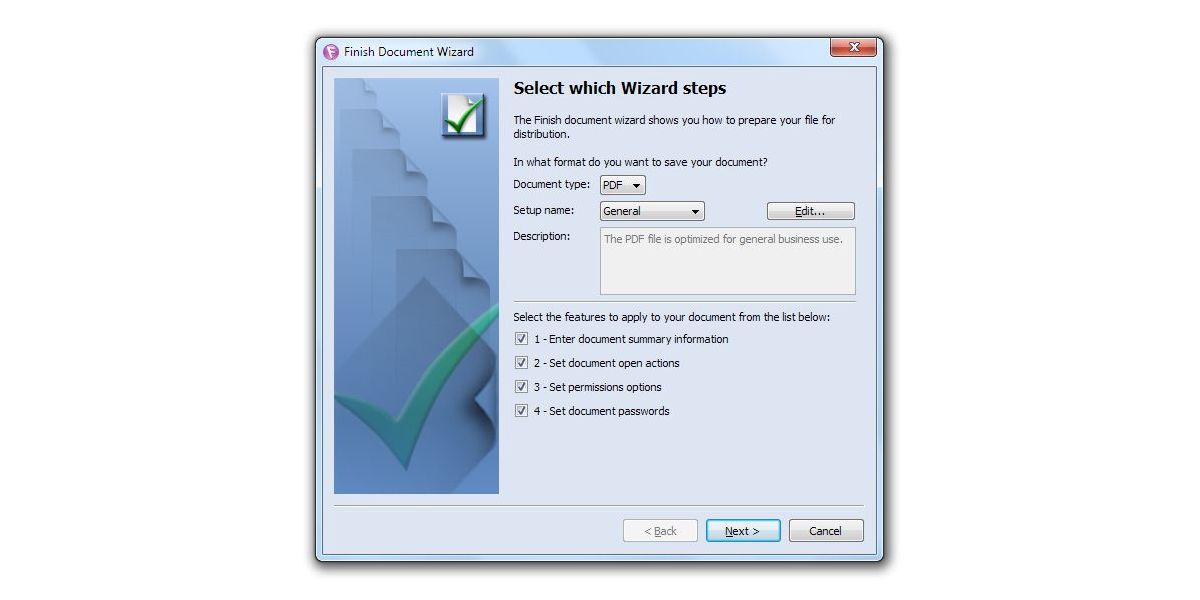Viewport: 1200px width, 600px height.
Task: Click the green checkmark document icon
Action: [x=463, y=115]
